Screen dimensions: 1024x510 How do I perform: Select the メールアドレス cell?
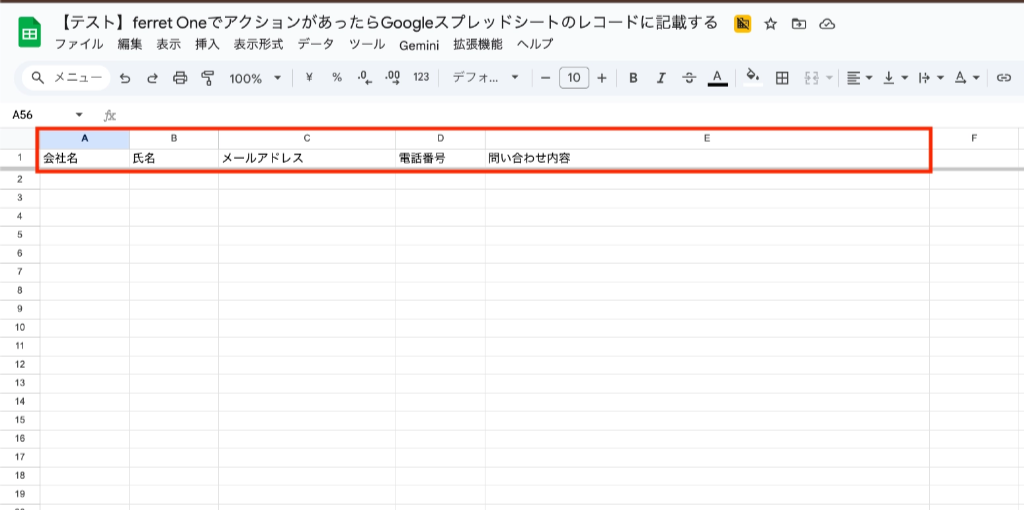pos(307,158)
